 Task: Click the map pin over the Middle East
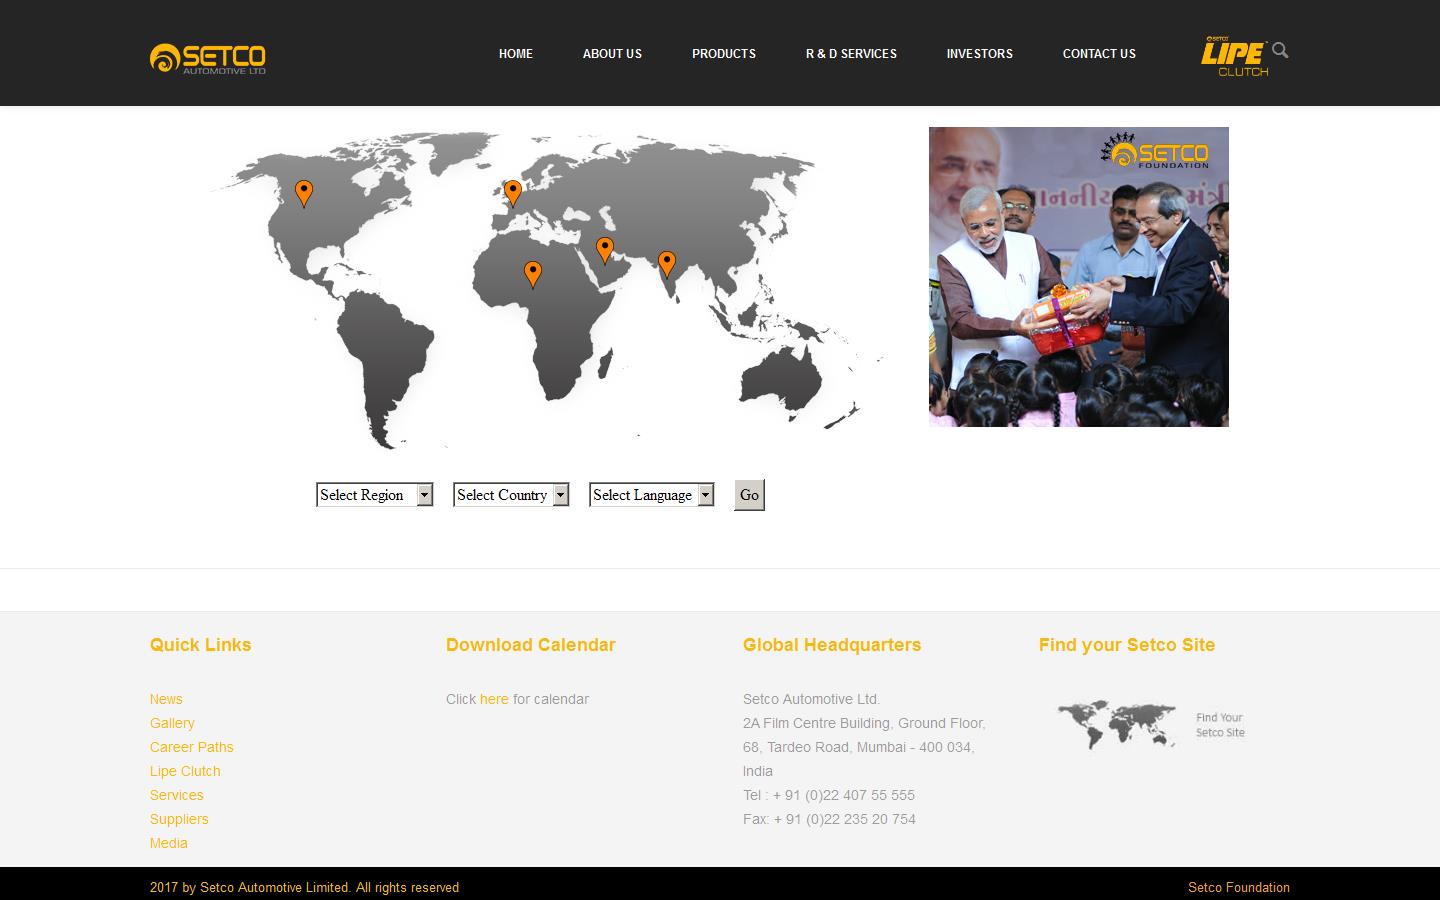(x=605, y=247)
